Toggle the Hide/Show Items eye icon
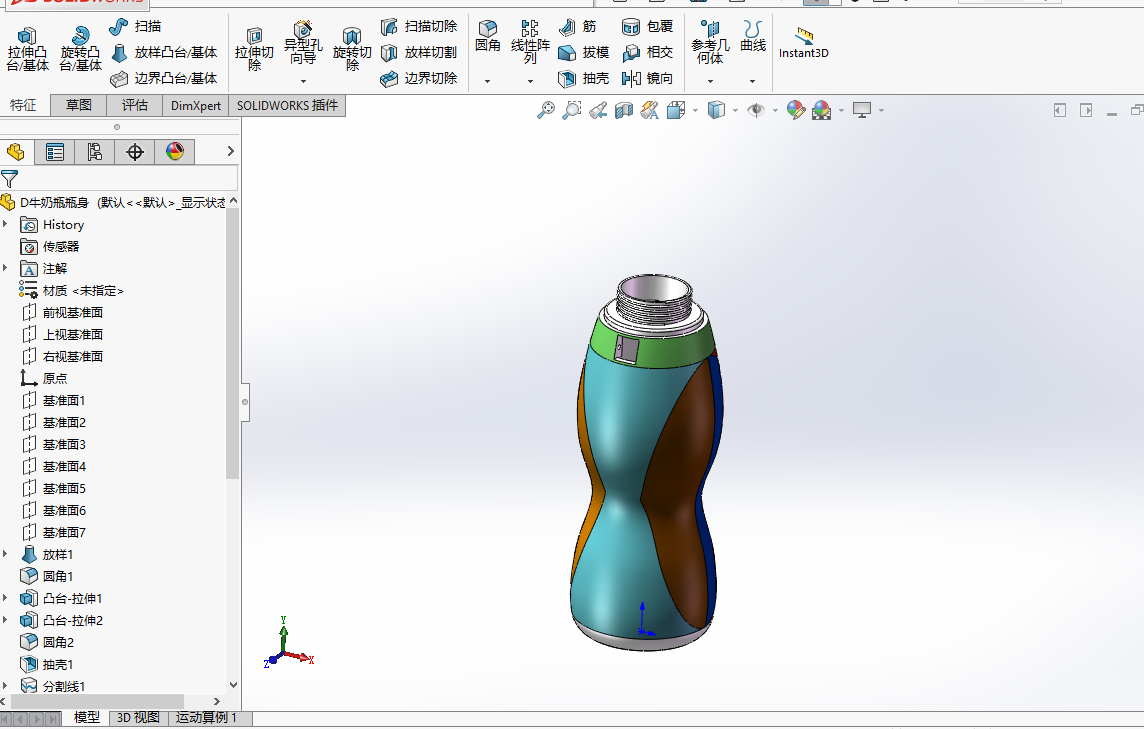 (756, 110)
